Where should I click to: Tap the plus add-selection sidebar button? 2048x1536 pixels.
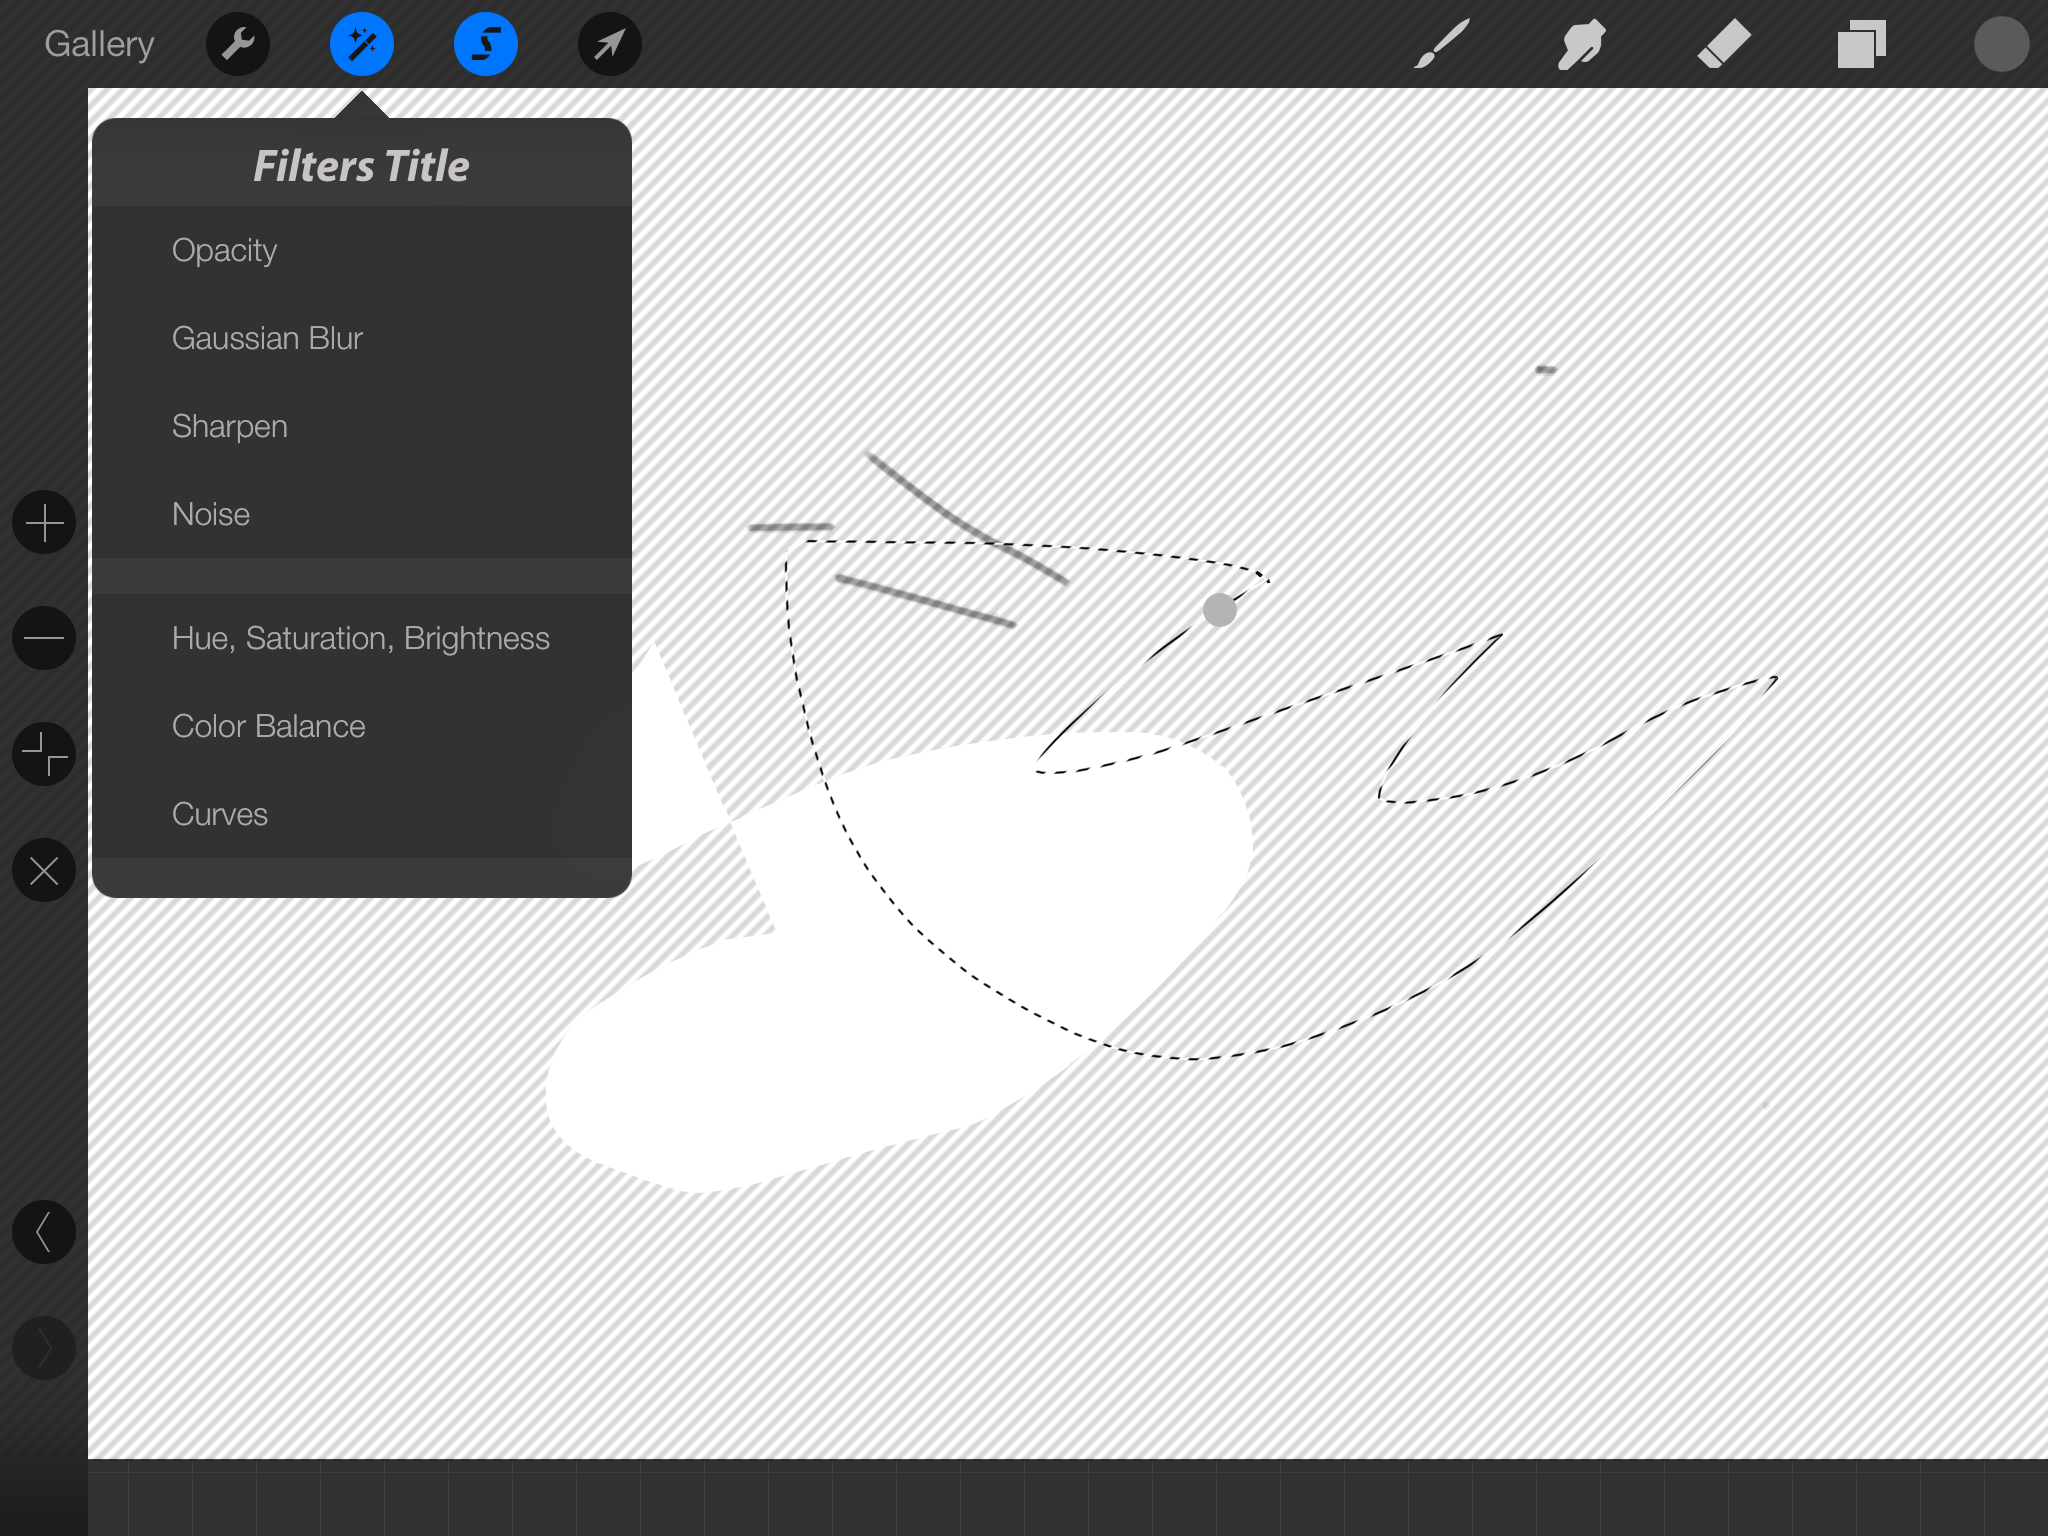pyautogui.click(x=44, y=522)
